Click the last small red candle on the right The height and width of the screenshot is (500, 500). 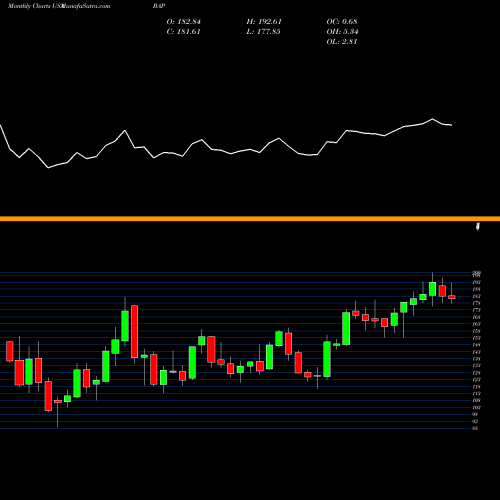[452, 297]
